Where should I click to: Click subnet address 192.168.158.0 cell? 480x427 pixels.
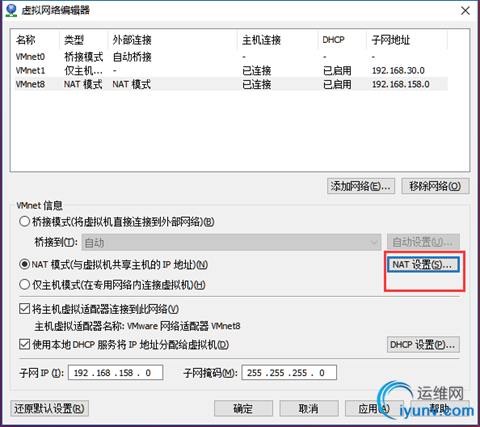401,84
